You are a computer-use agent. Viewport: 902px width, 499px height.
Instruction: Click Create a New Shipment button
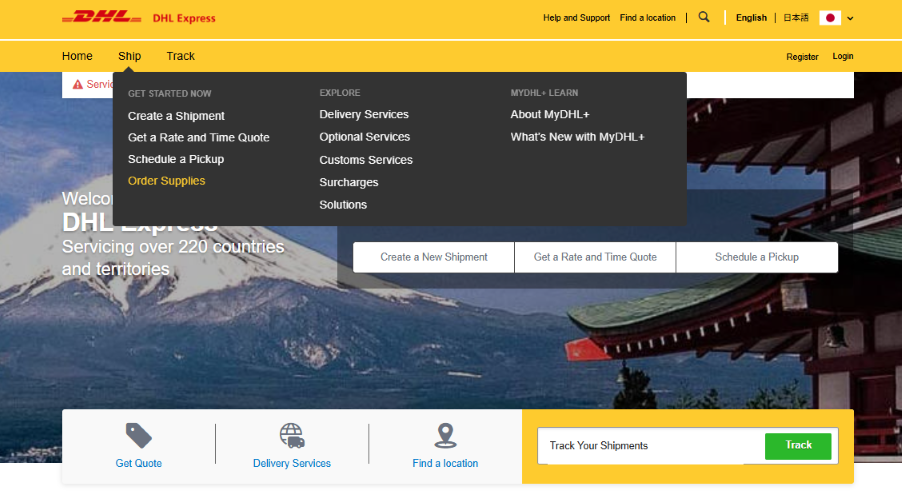[x=434, y=257]
